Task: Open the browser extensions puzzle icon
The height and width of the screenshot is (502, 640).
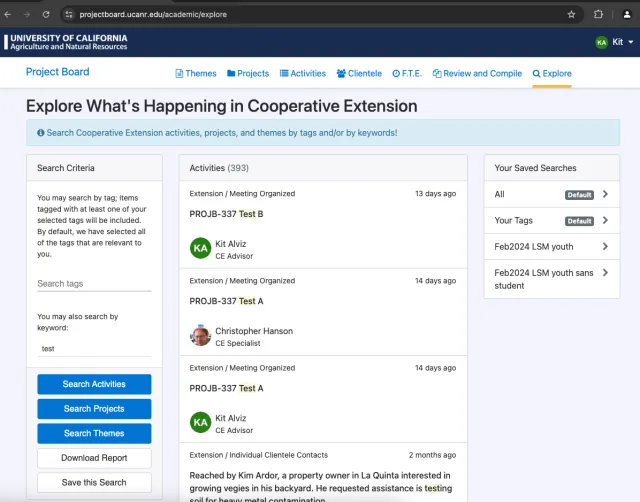Action: [x=598, y=15]
